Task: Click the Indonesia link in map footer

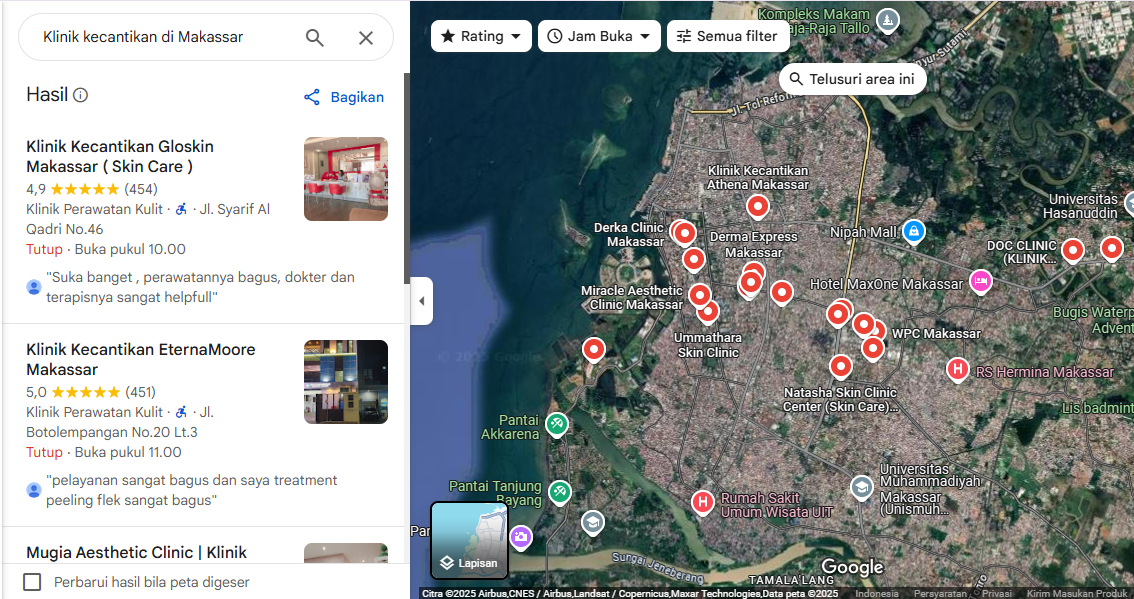Action: point(877,593)
